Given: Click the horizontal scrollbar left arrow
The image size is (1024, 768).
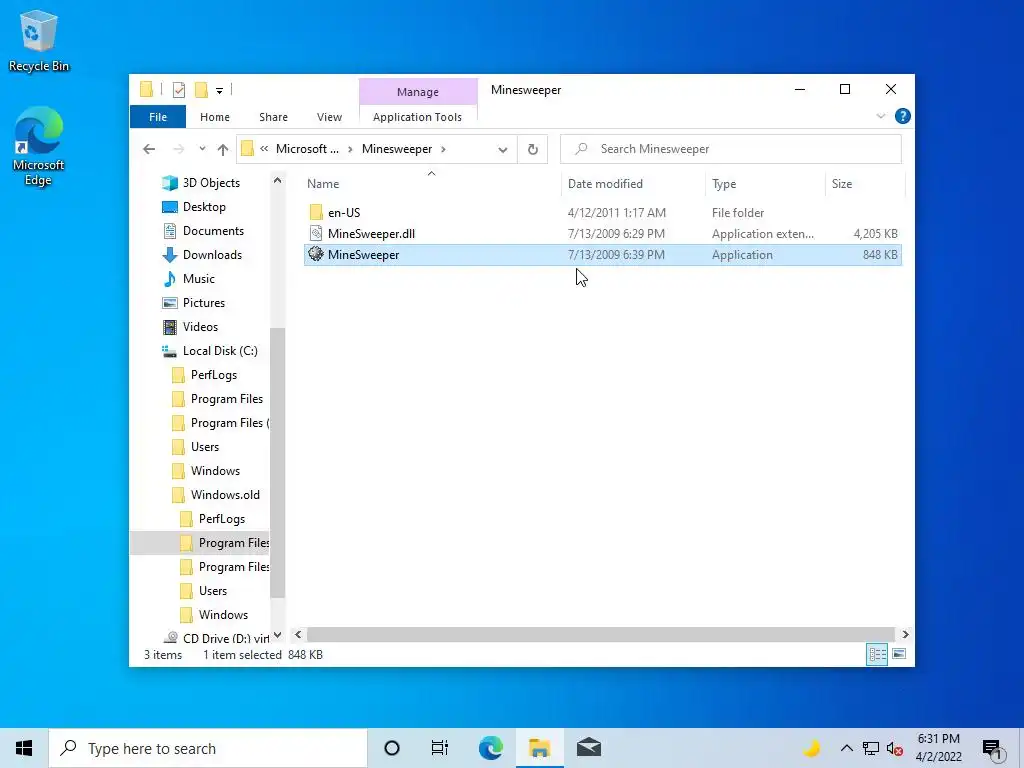Looking at the screenshot, I should [x=298, y=634].
